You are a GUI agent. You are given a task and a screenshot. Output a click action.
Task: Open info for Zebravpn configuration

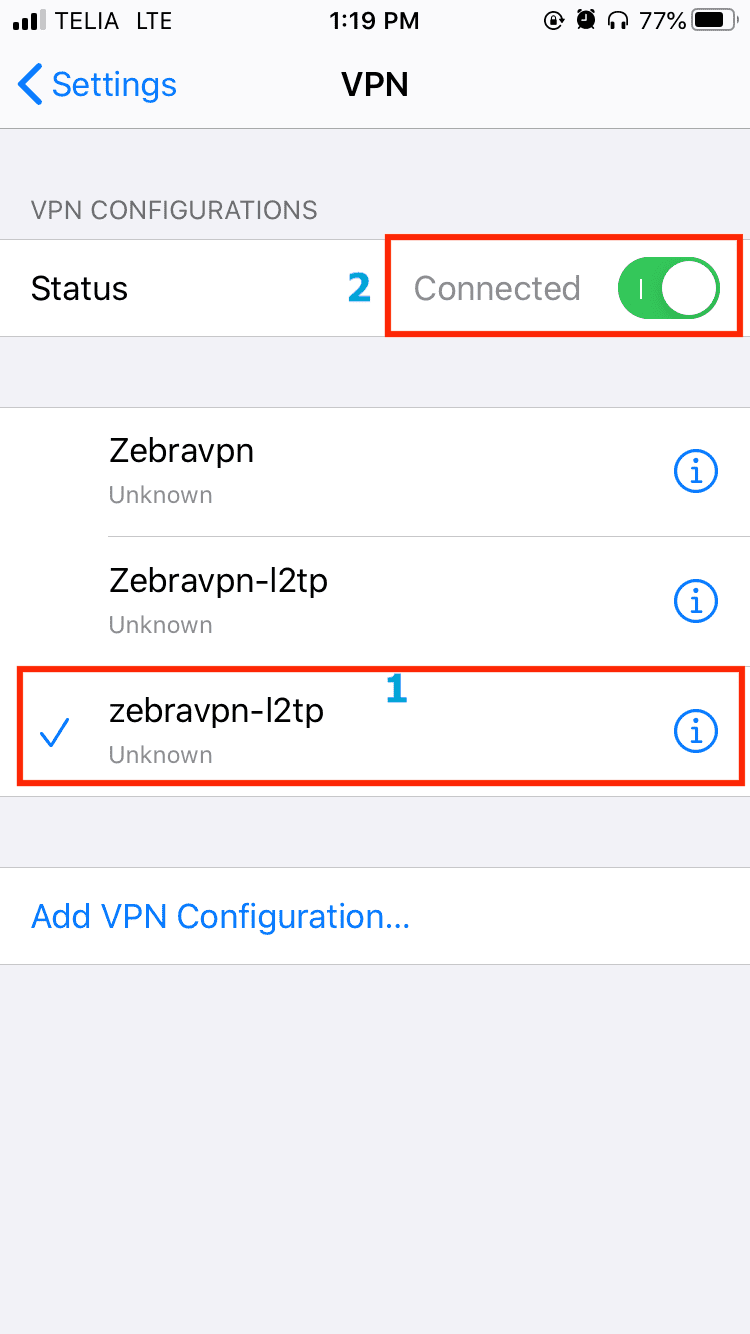696,470
